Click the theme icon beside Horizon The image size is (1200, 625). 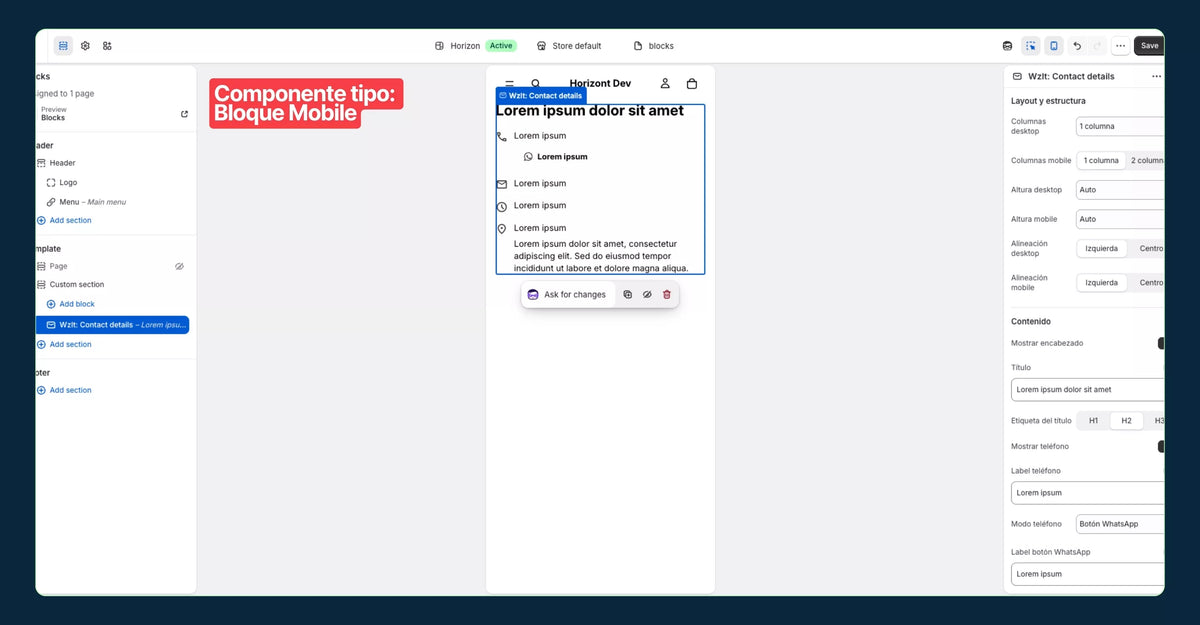coord(439,46)
